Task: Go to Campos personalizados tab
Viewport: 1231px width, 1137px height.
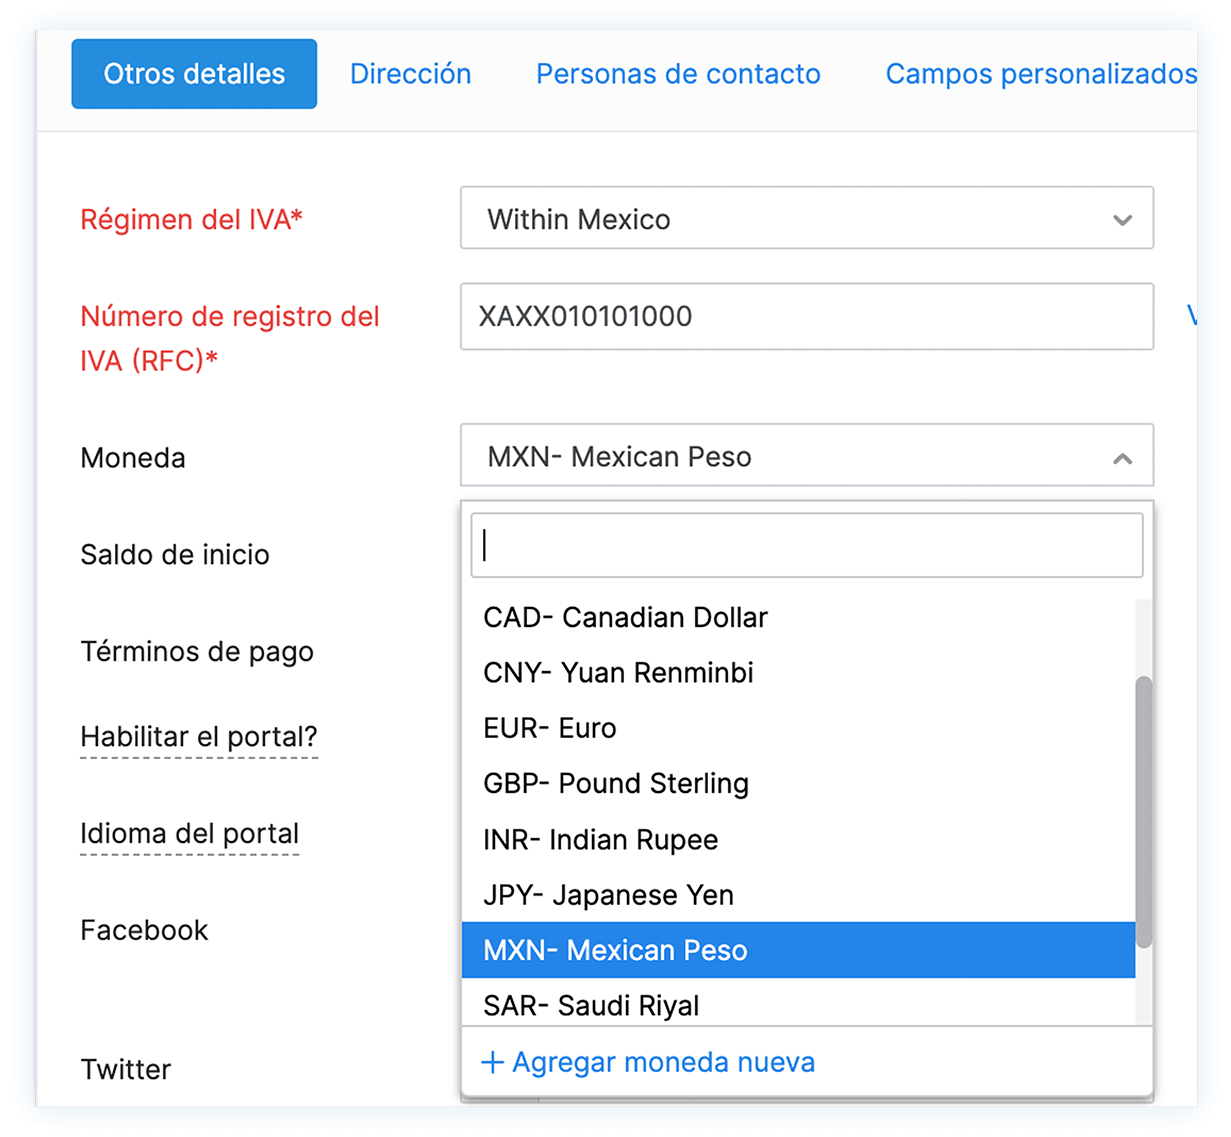Action: [1040, 73]
